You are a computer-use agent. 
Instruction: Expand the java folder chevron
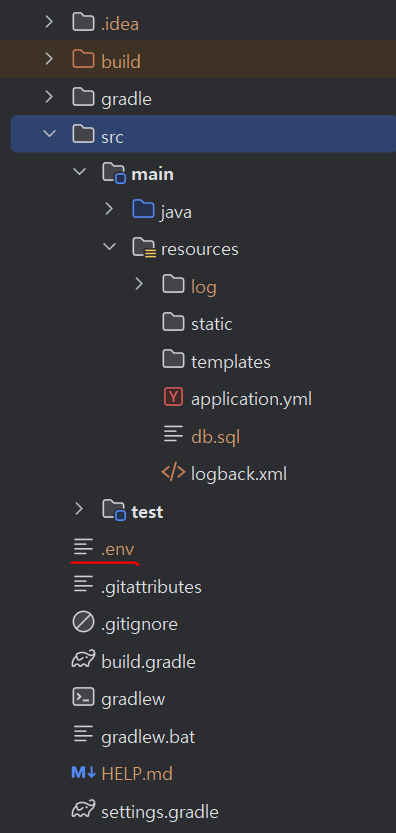(x=109, y=209)
